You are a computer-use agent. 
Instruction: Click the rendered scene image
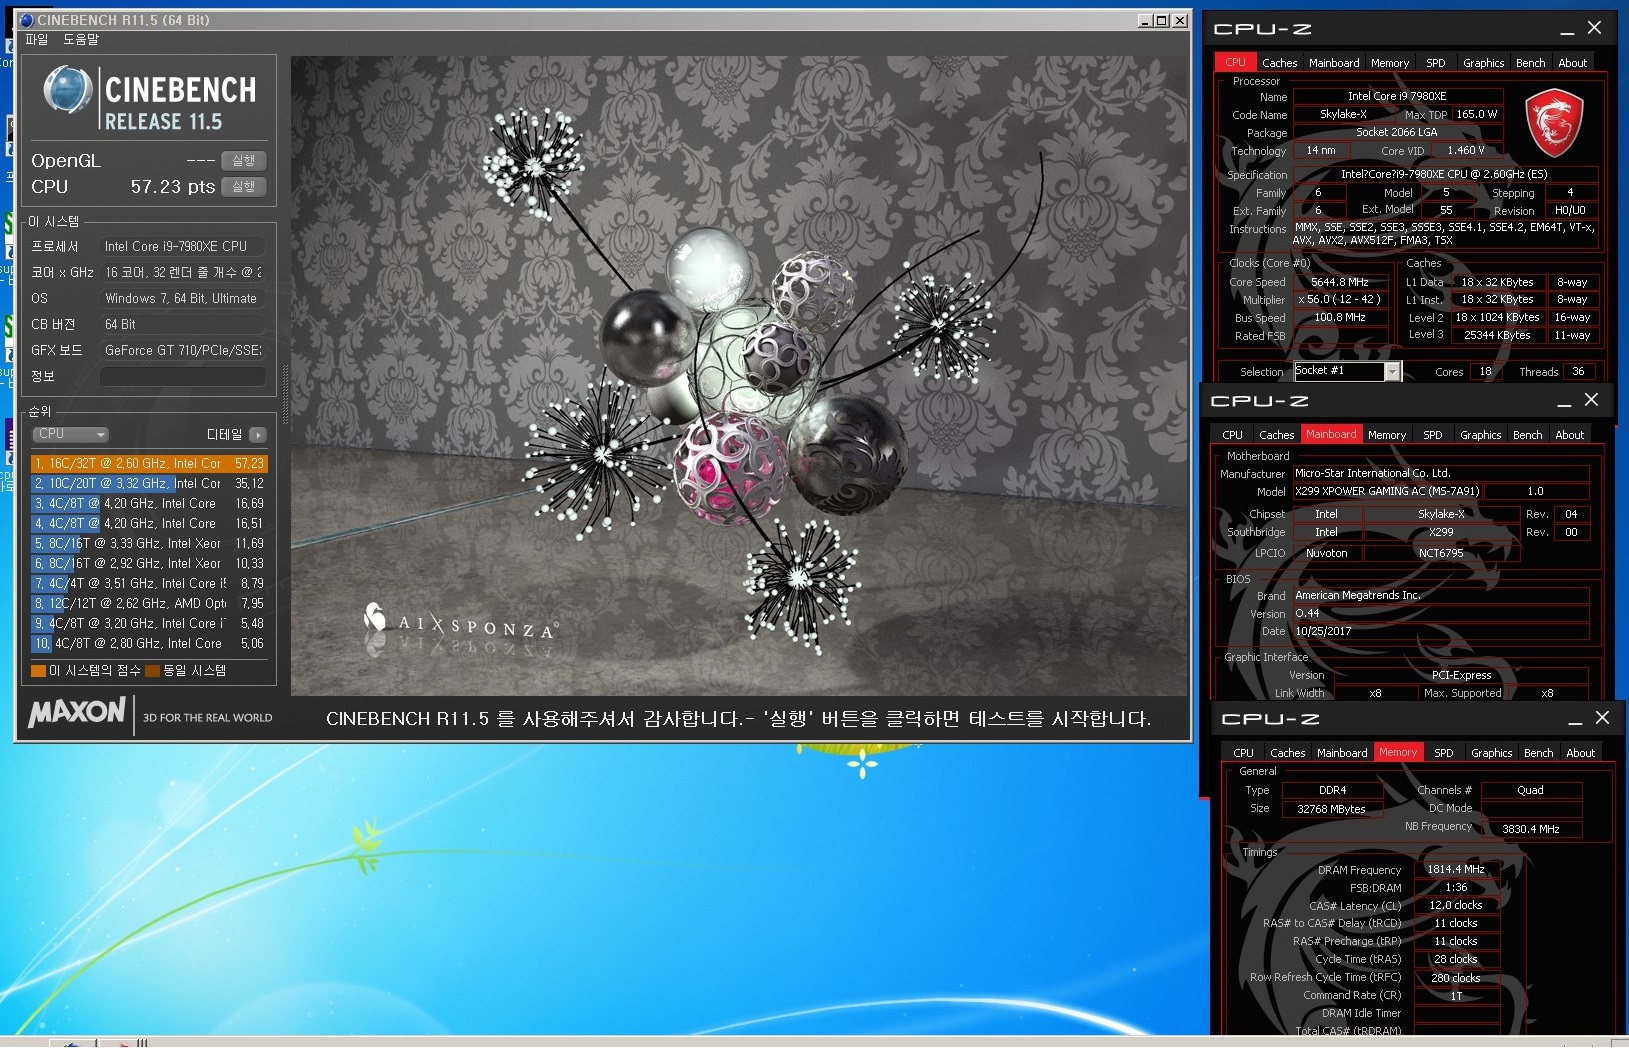click(739, 376)
